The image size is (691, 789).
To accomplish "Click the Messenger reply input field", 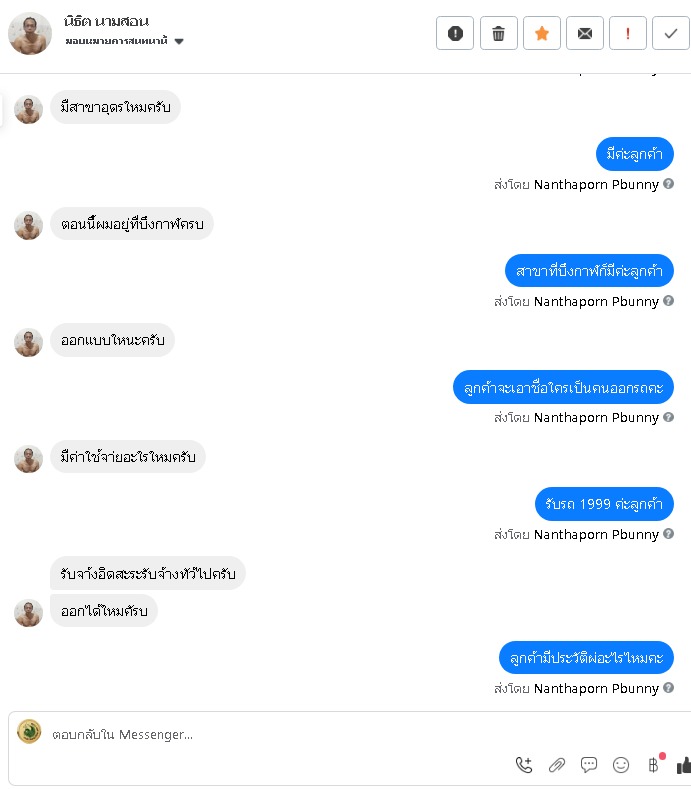I will pyautogui.click(x=282, y=734).
